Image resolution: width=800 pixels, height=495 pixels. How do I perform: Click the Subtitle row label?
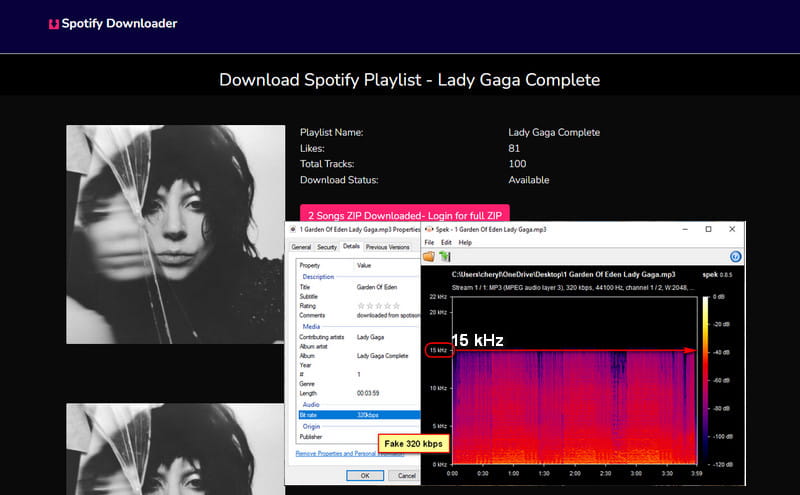309,296
